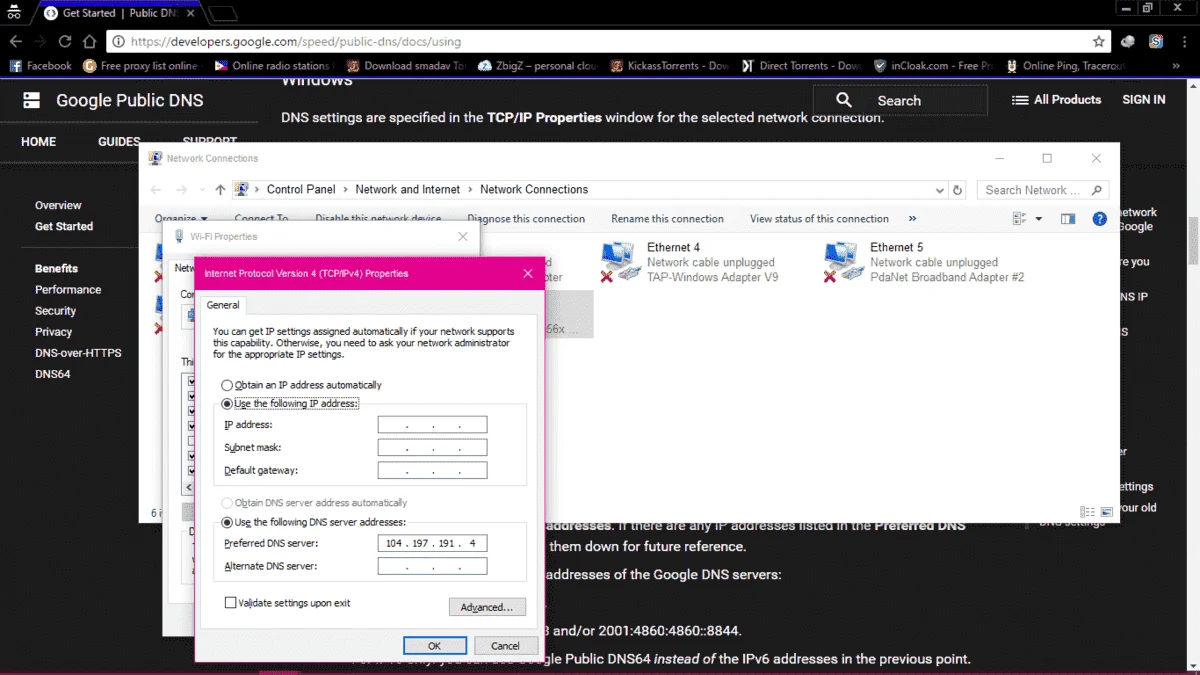Click View status of this connection

pos(819,219)
